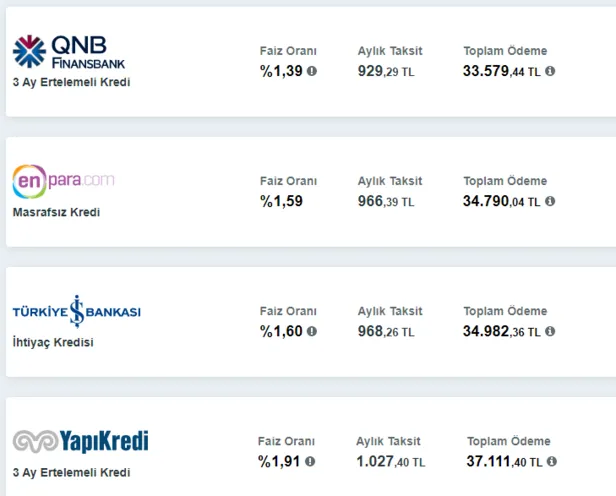The image size is (616, 496).
Task: Select the Masrafsız Kredi label
Action: tap(56, 212)
